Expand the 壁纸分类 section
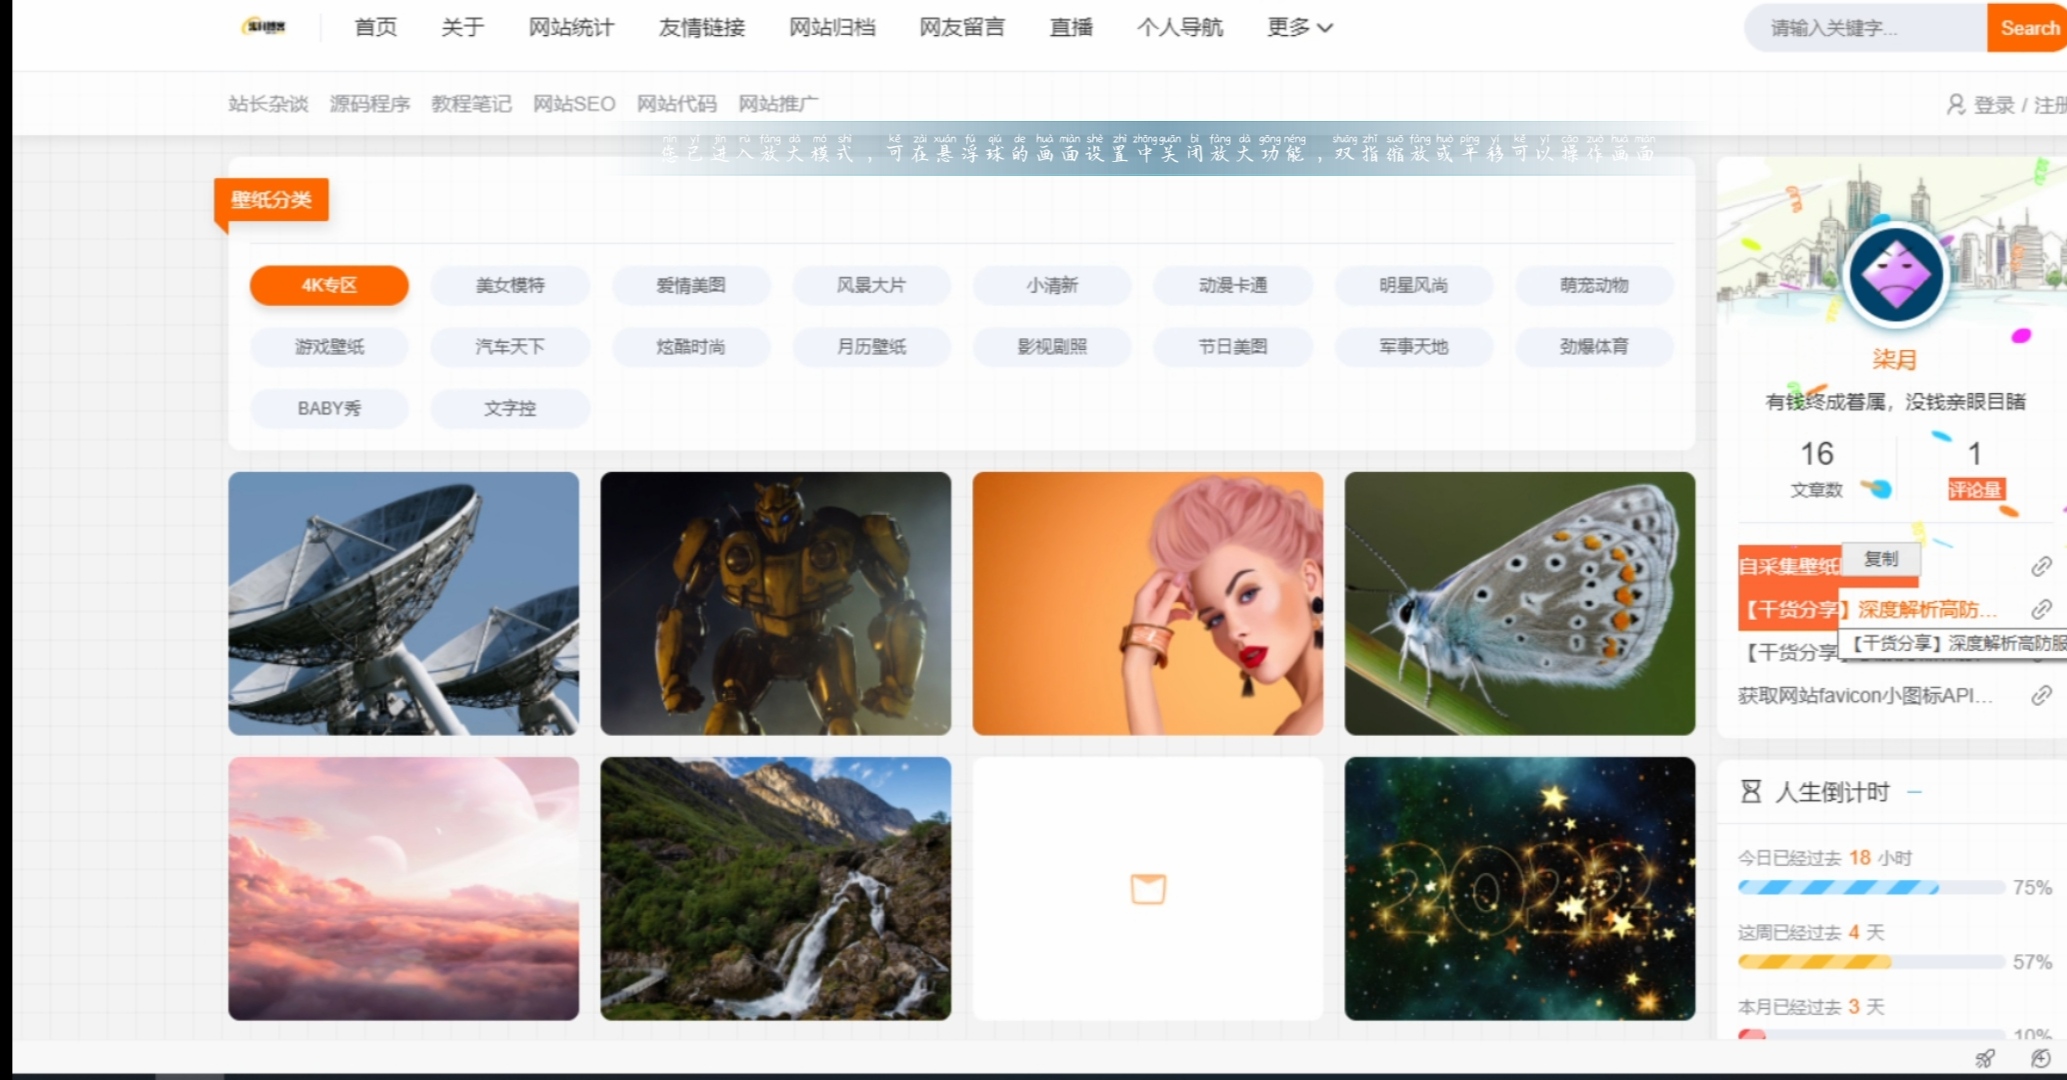This screenshot has height=1080, width=2067. coord(273,200)
